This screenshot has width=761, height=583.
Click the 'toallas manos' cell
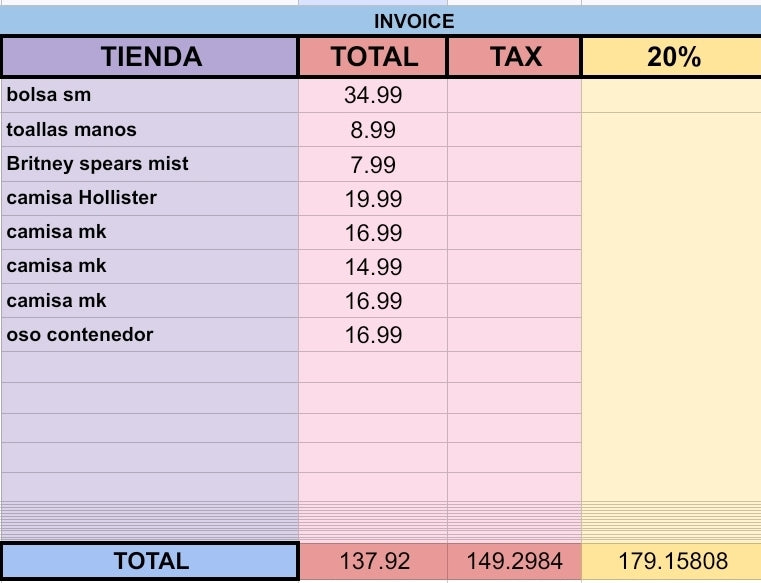[150, 130]
